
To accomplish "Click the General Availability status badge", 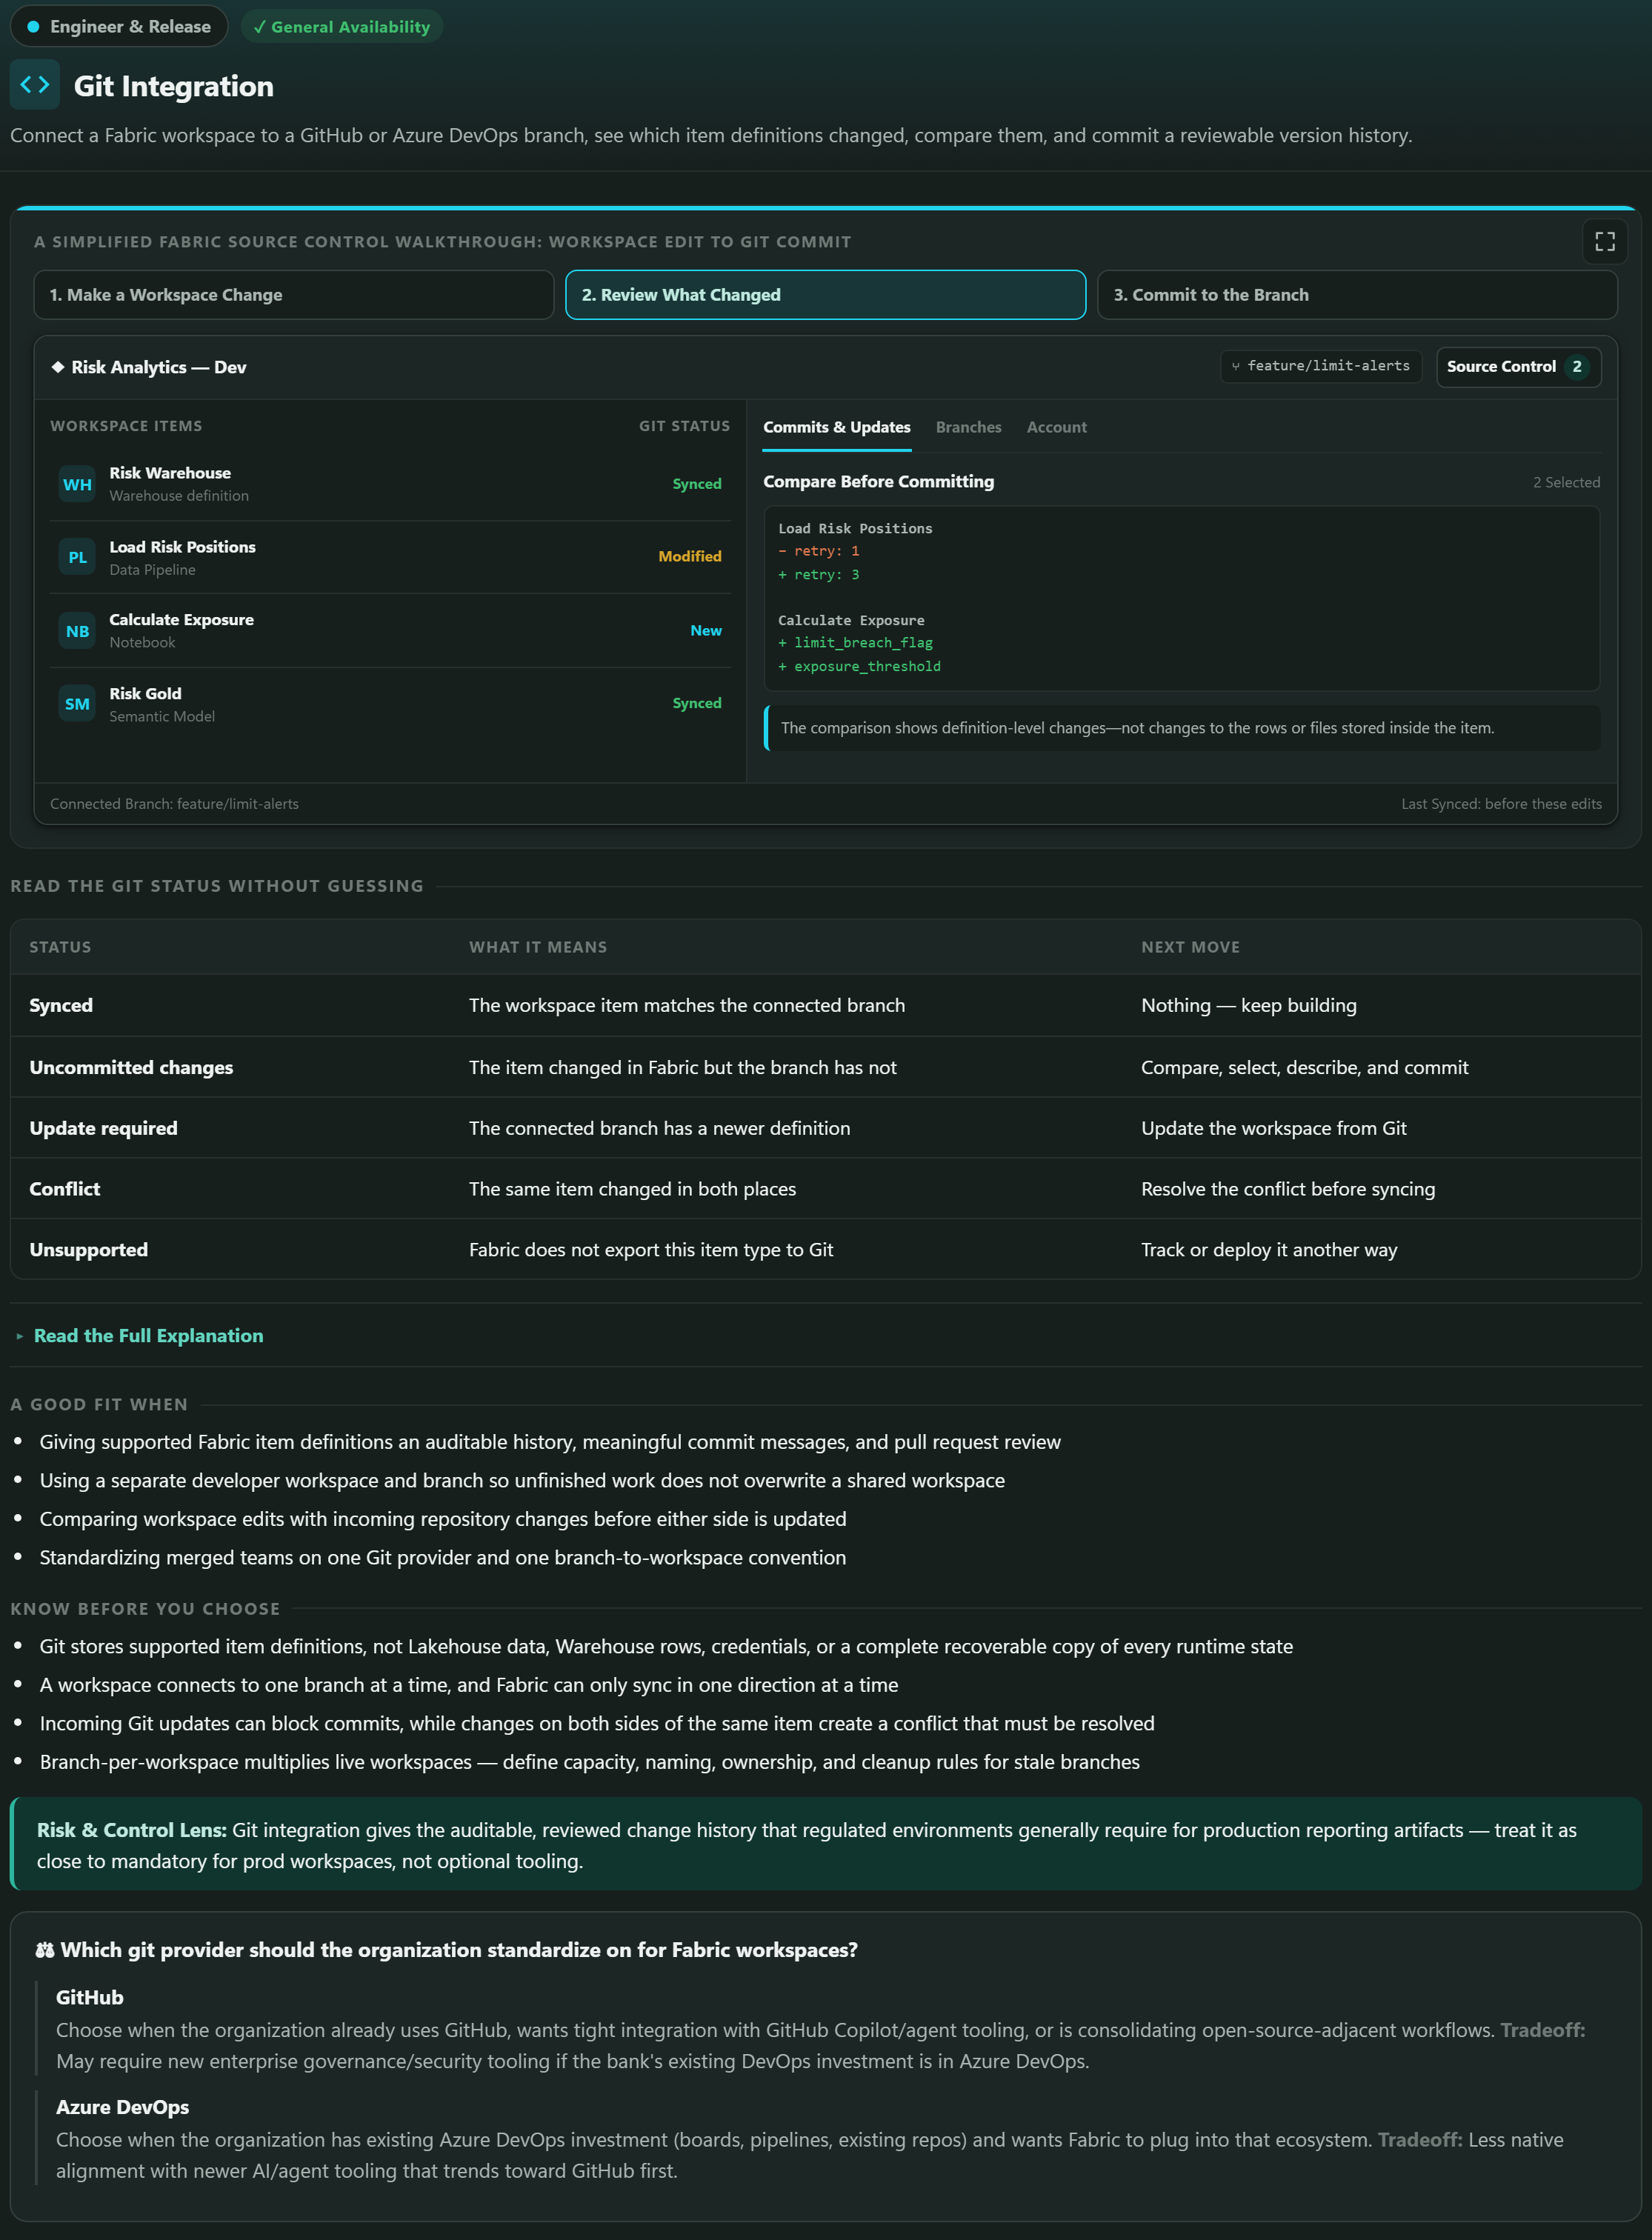I will pos(341,27).
